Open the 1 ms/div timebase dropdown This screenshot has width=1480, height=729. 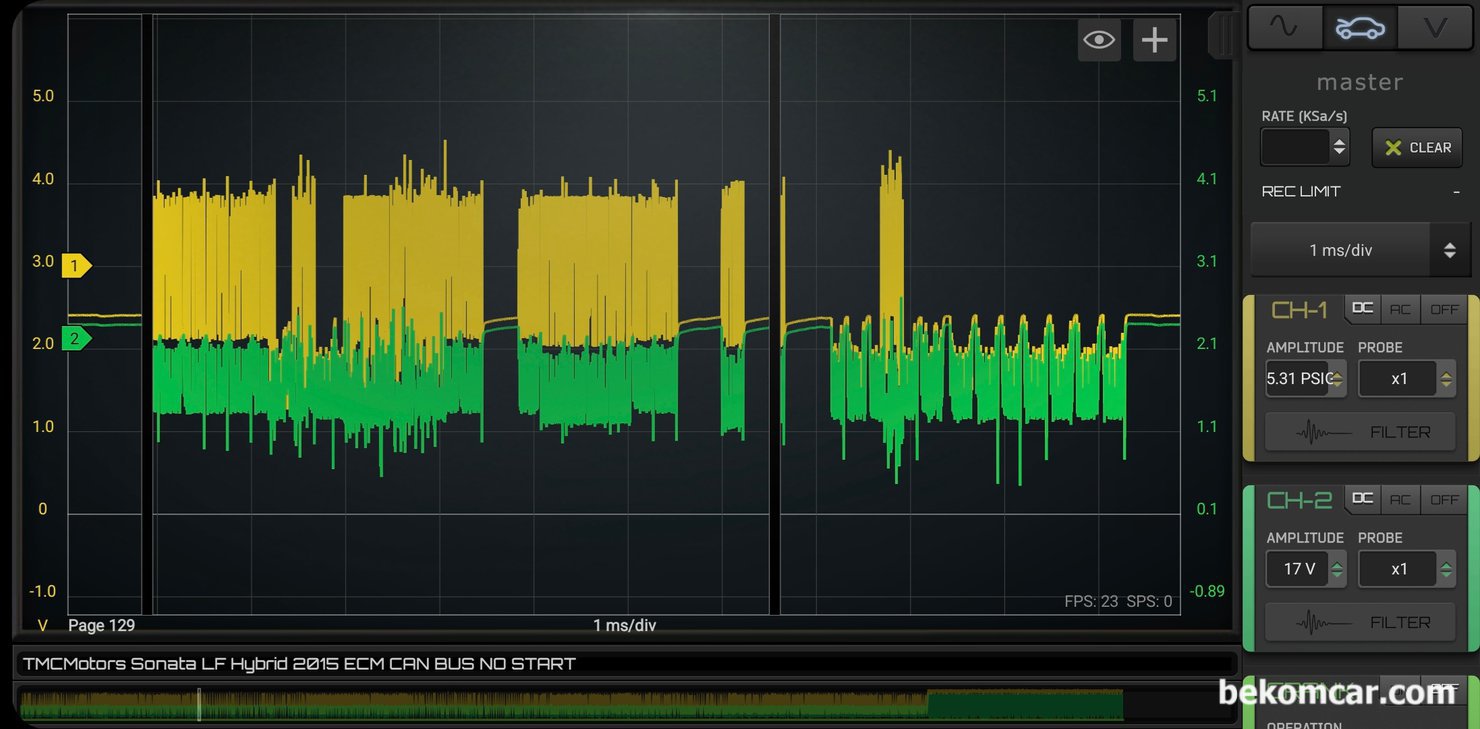1359,250
